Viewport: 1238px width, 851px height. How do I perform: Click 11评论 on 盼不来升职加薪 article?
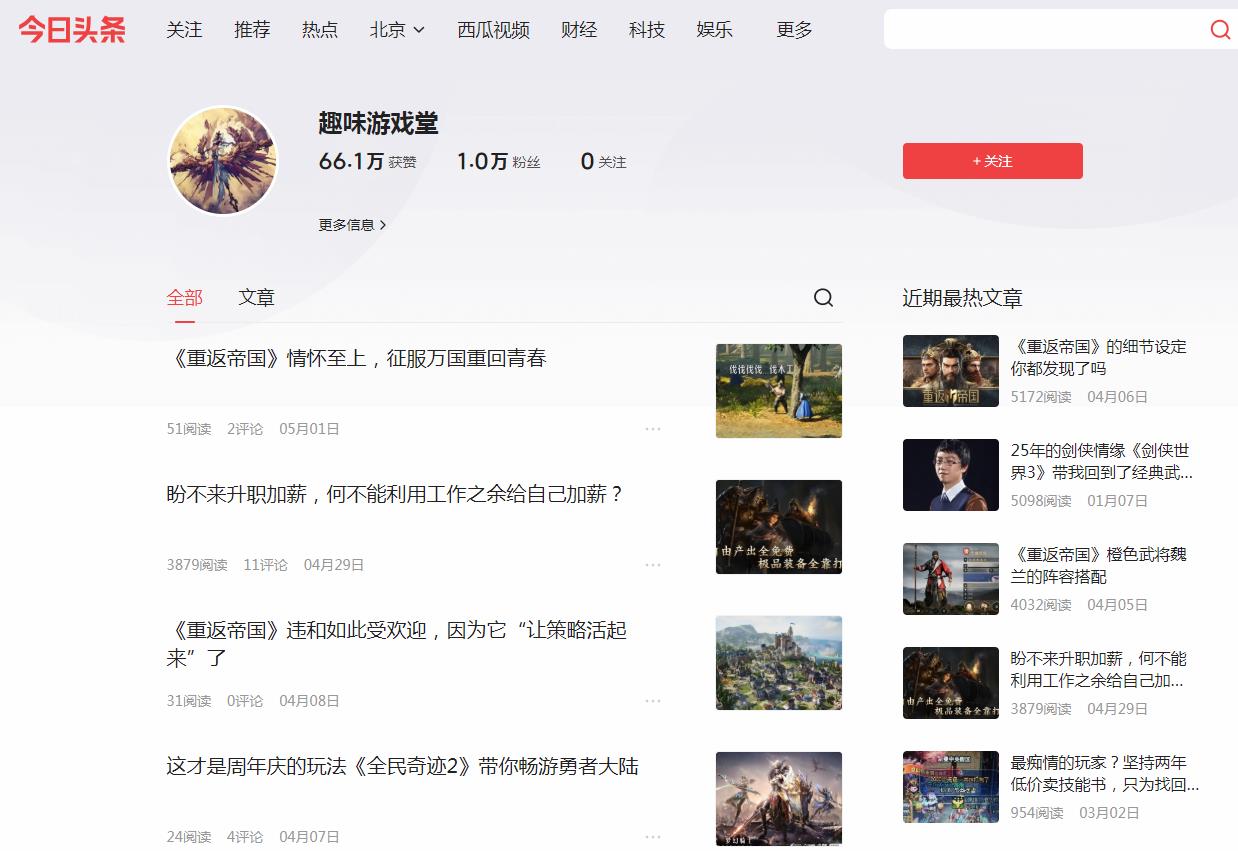(x=265, y=565)
